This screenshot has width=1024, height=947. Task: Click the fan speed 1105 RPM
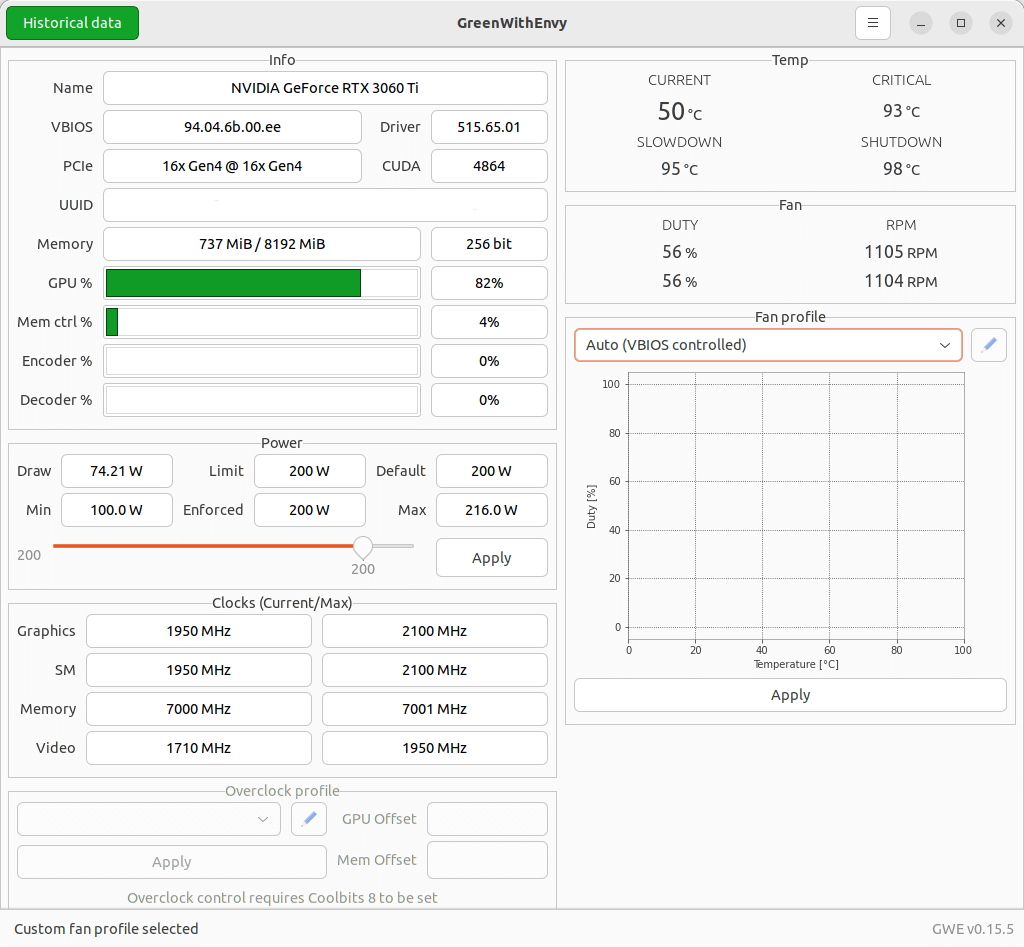click(901, 252)
